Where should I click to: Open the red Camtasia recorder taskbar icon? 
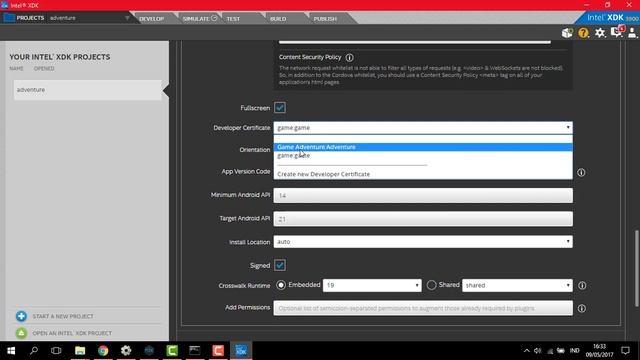218,351
